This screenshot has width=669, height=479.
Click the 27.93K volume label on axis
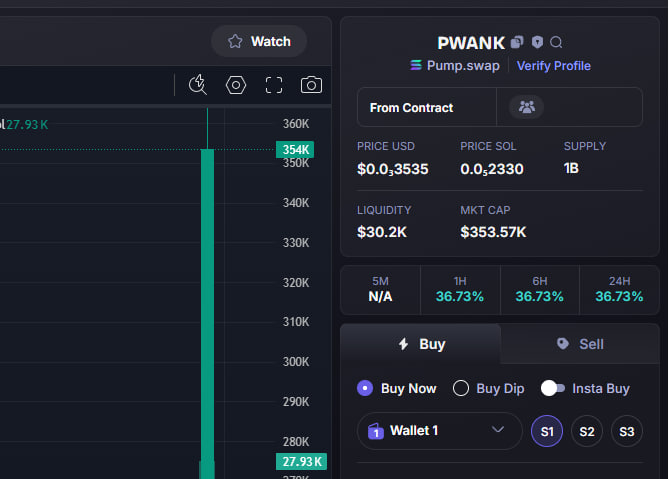pyautogui.click(x=301, y=462)
